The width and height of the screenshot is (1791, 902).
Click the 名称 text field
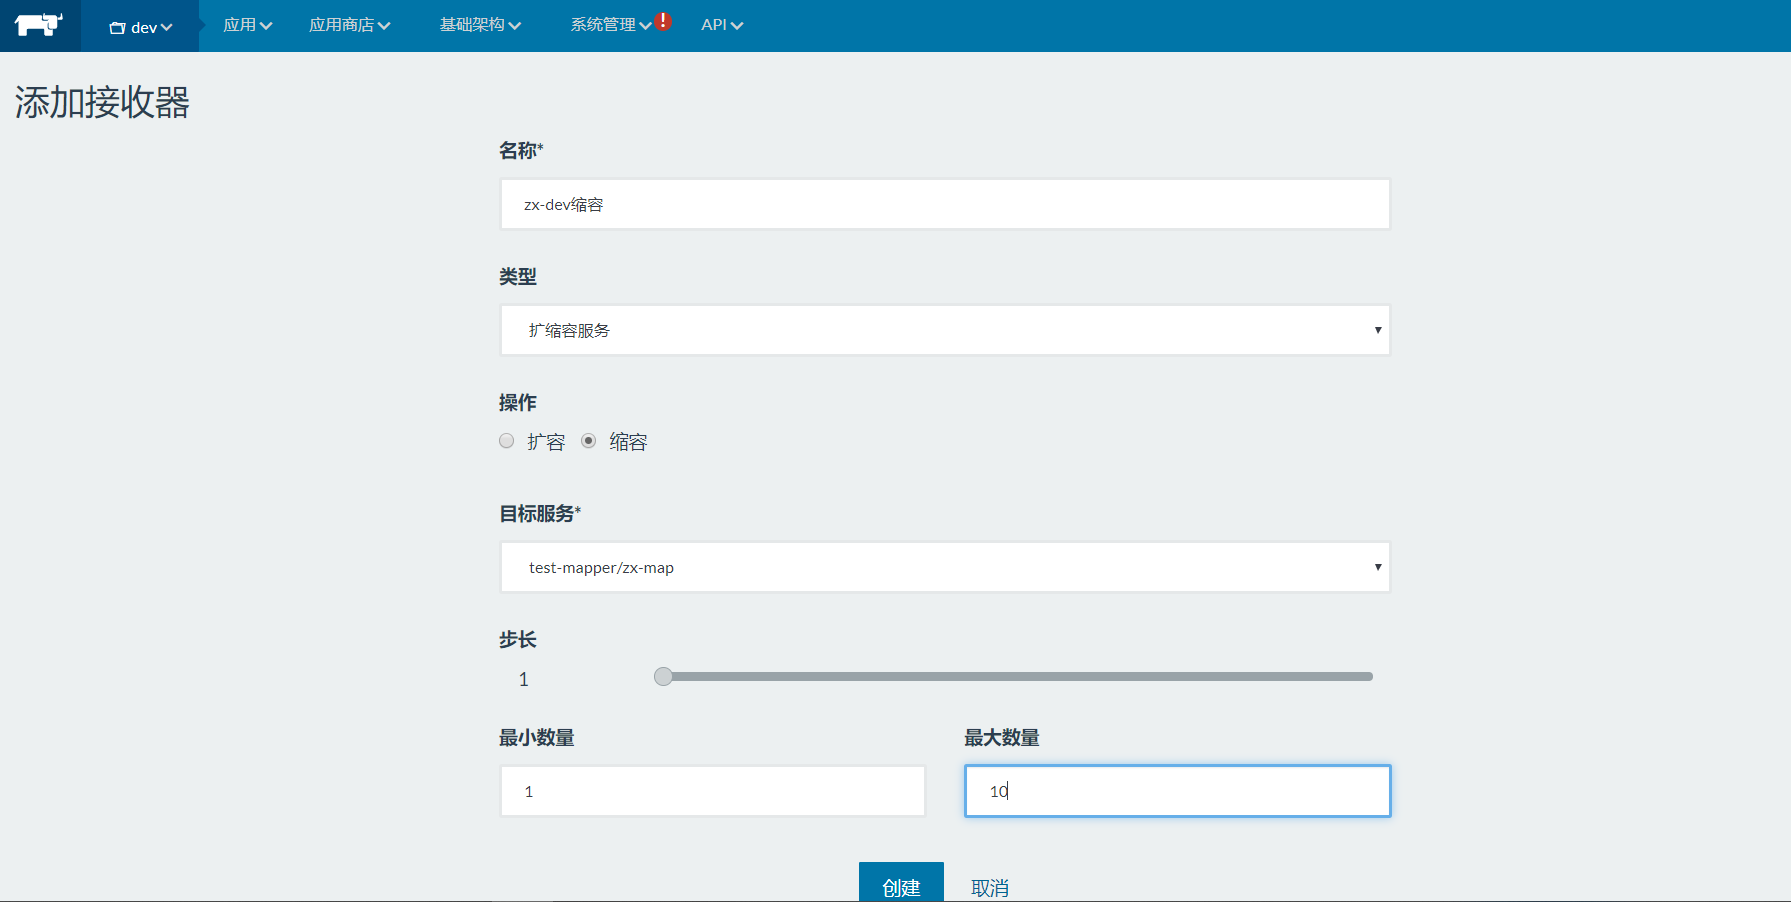pyautogui.click(x=944, y=204)
